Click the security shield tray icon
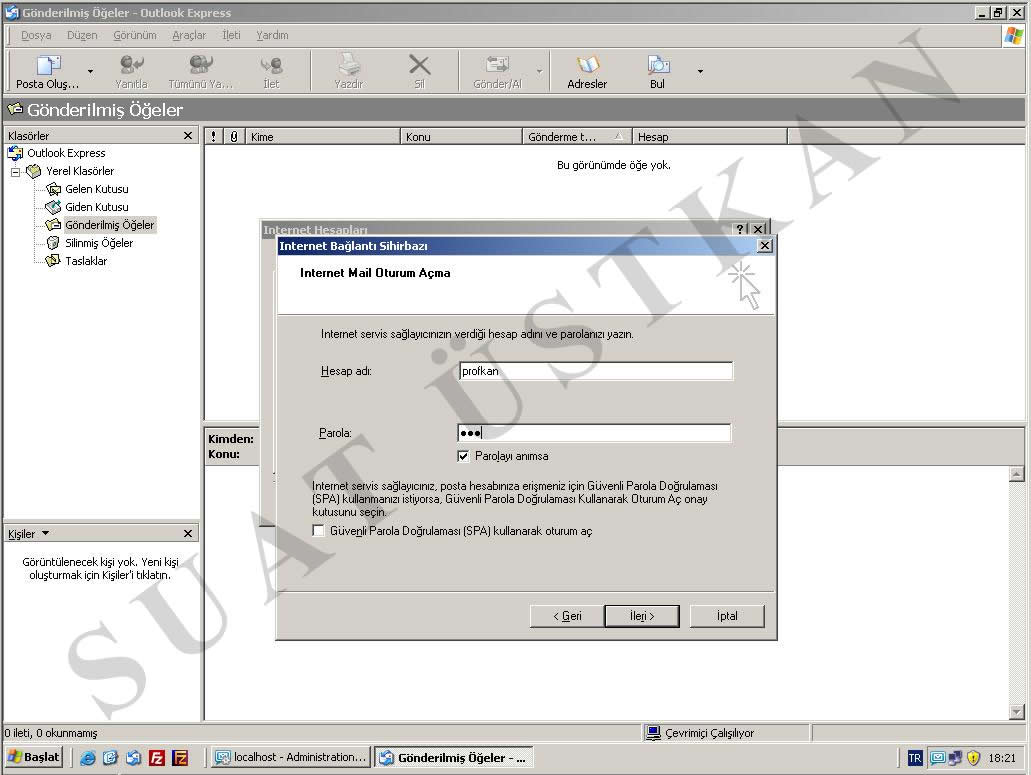1031x775 pixels. click(x=974, y=758)
